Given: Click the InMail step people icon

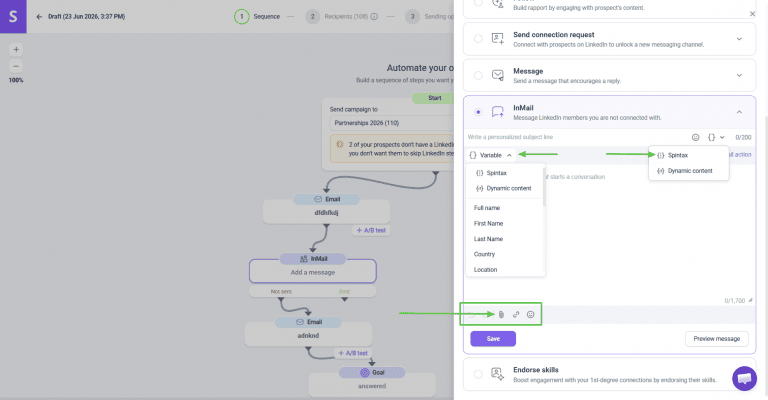Looking at the screenshot, I should (x=304, y=259).
